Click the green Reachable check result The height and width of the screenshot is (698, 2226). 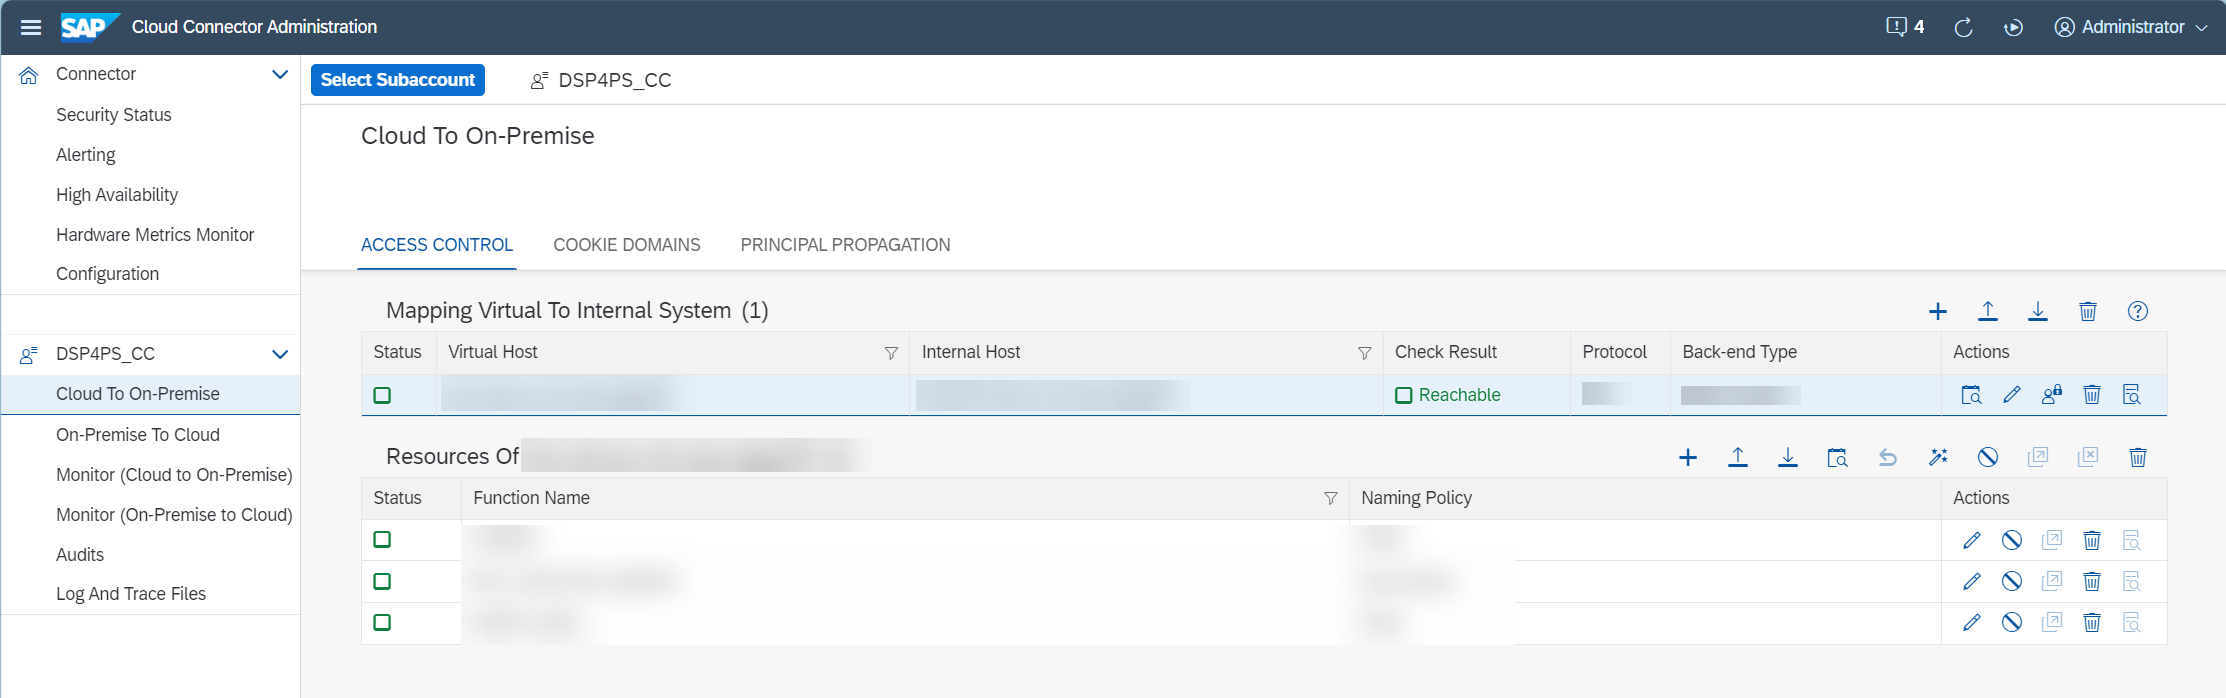pyautogui.click(x=1448, y=395)
